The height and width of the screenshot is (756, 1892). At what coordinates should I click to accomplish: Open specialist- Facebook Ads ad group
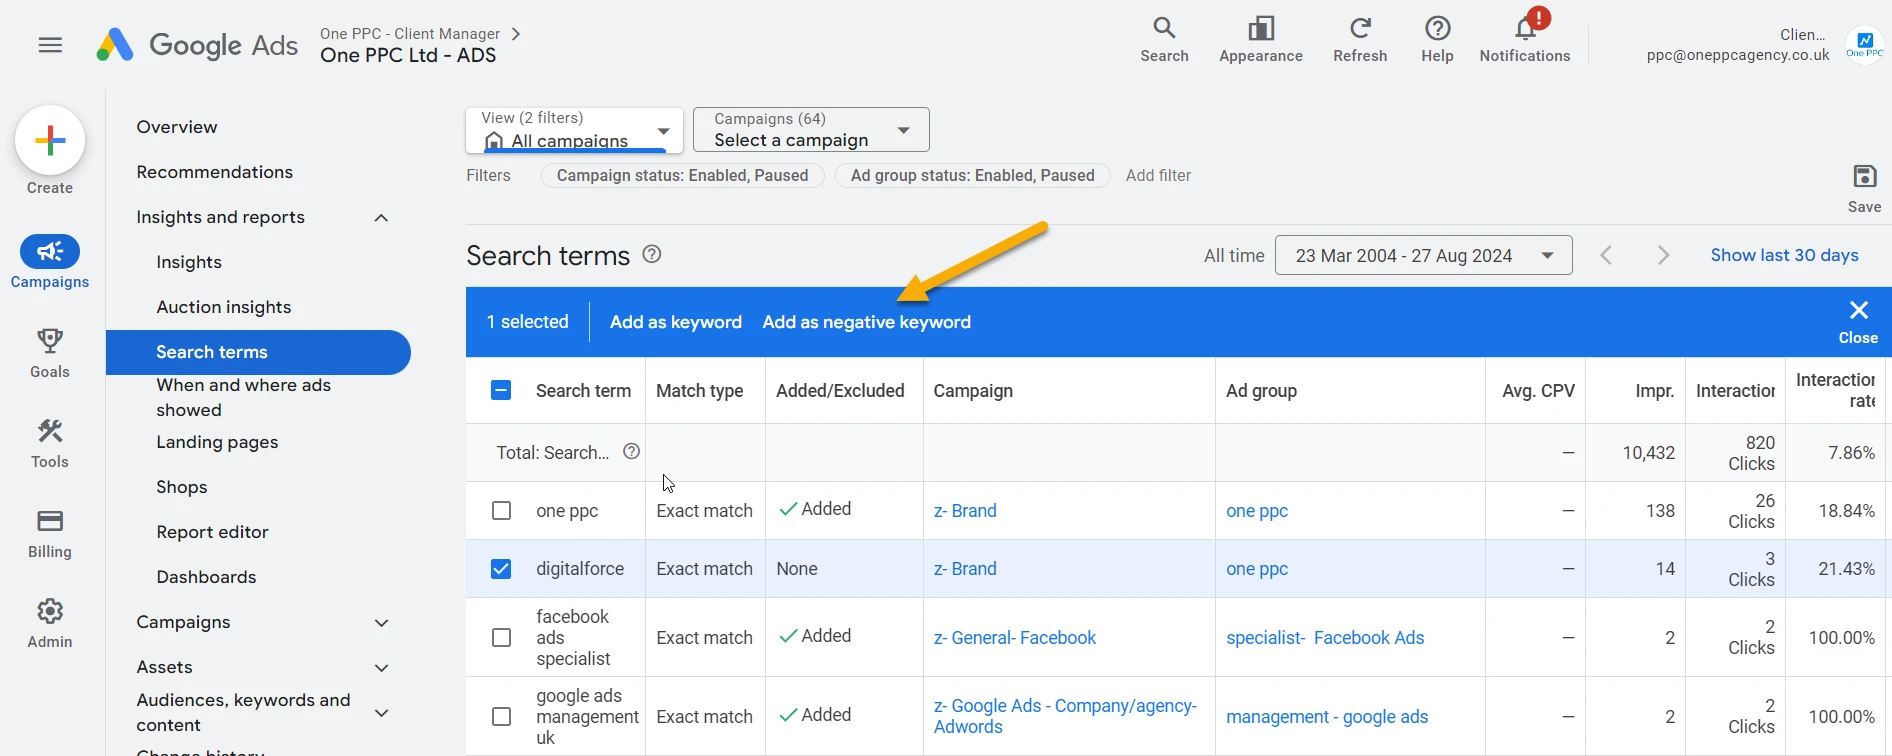point(1325,637)
